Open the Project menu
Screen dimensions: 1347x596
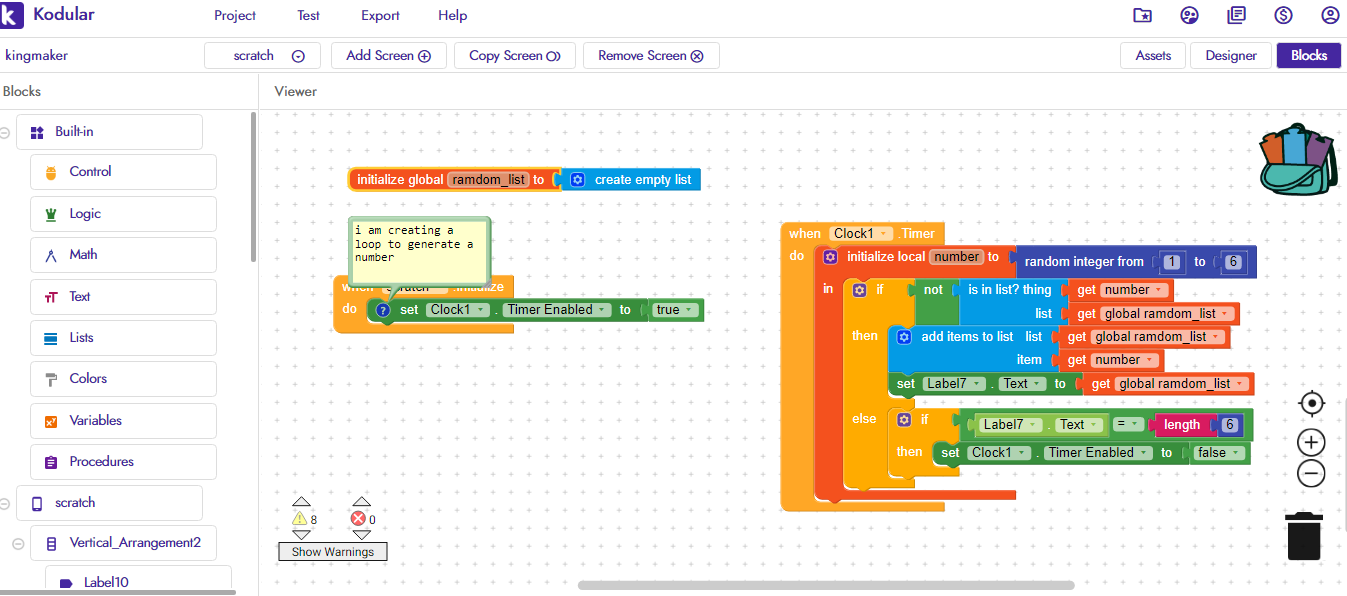(235, 16)
